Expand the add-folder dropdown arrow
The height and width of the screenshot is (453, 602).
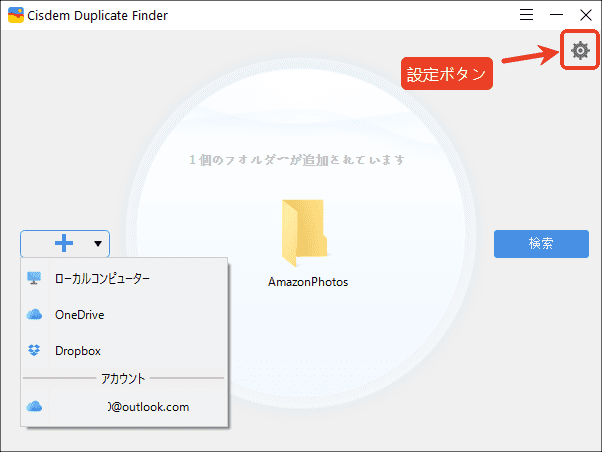[x=98, y=244]
